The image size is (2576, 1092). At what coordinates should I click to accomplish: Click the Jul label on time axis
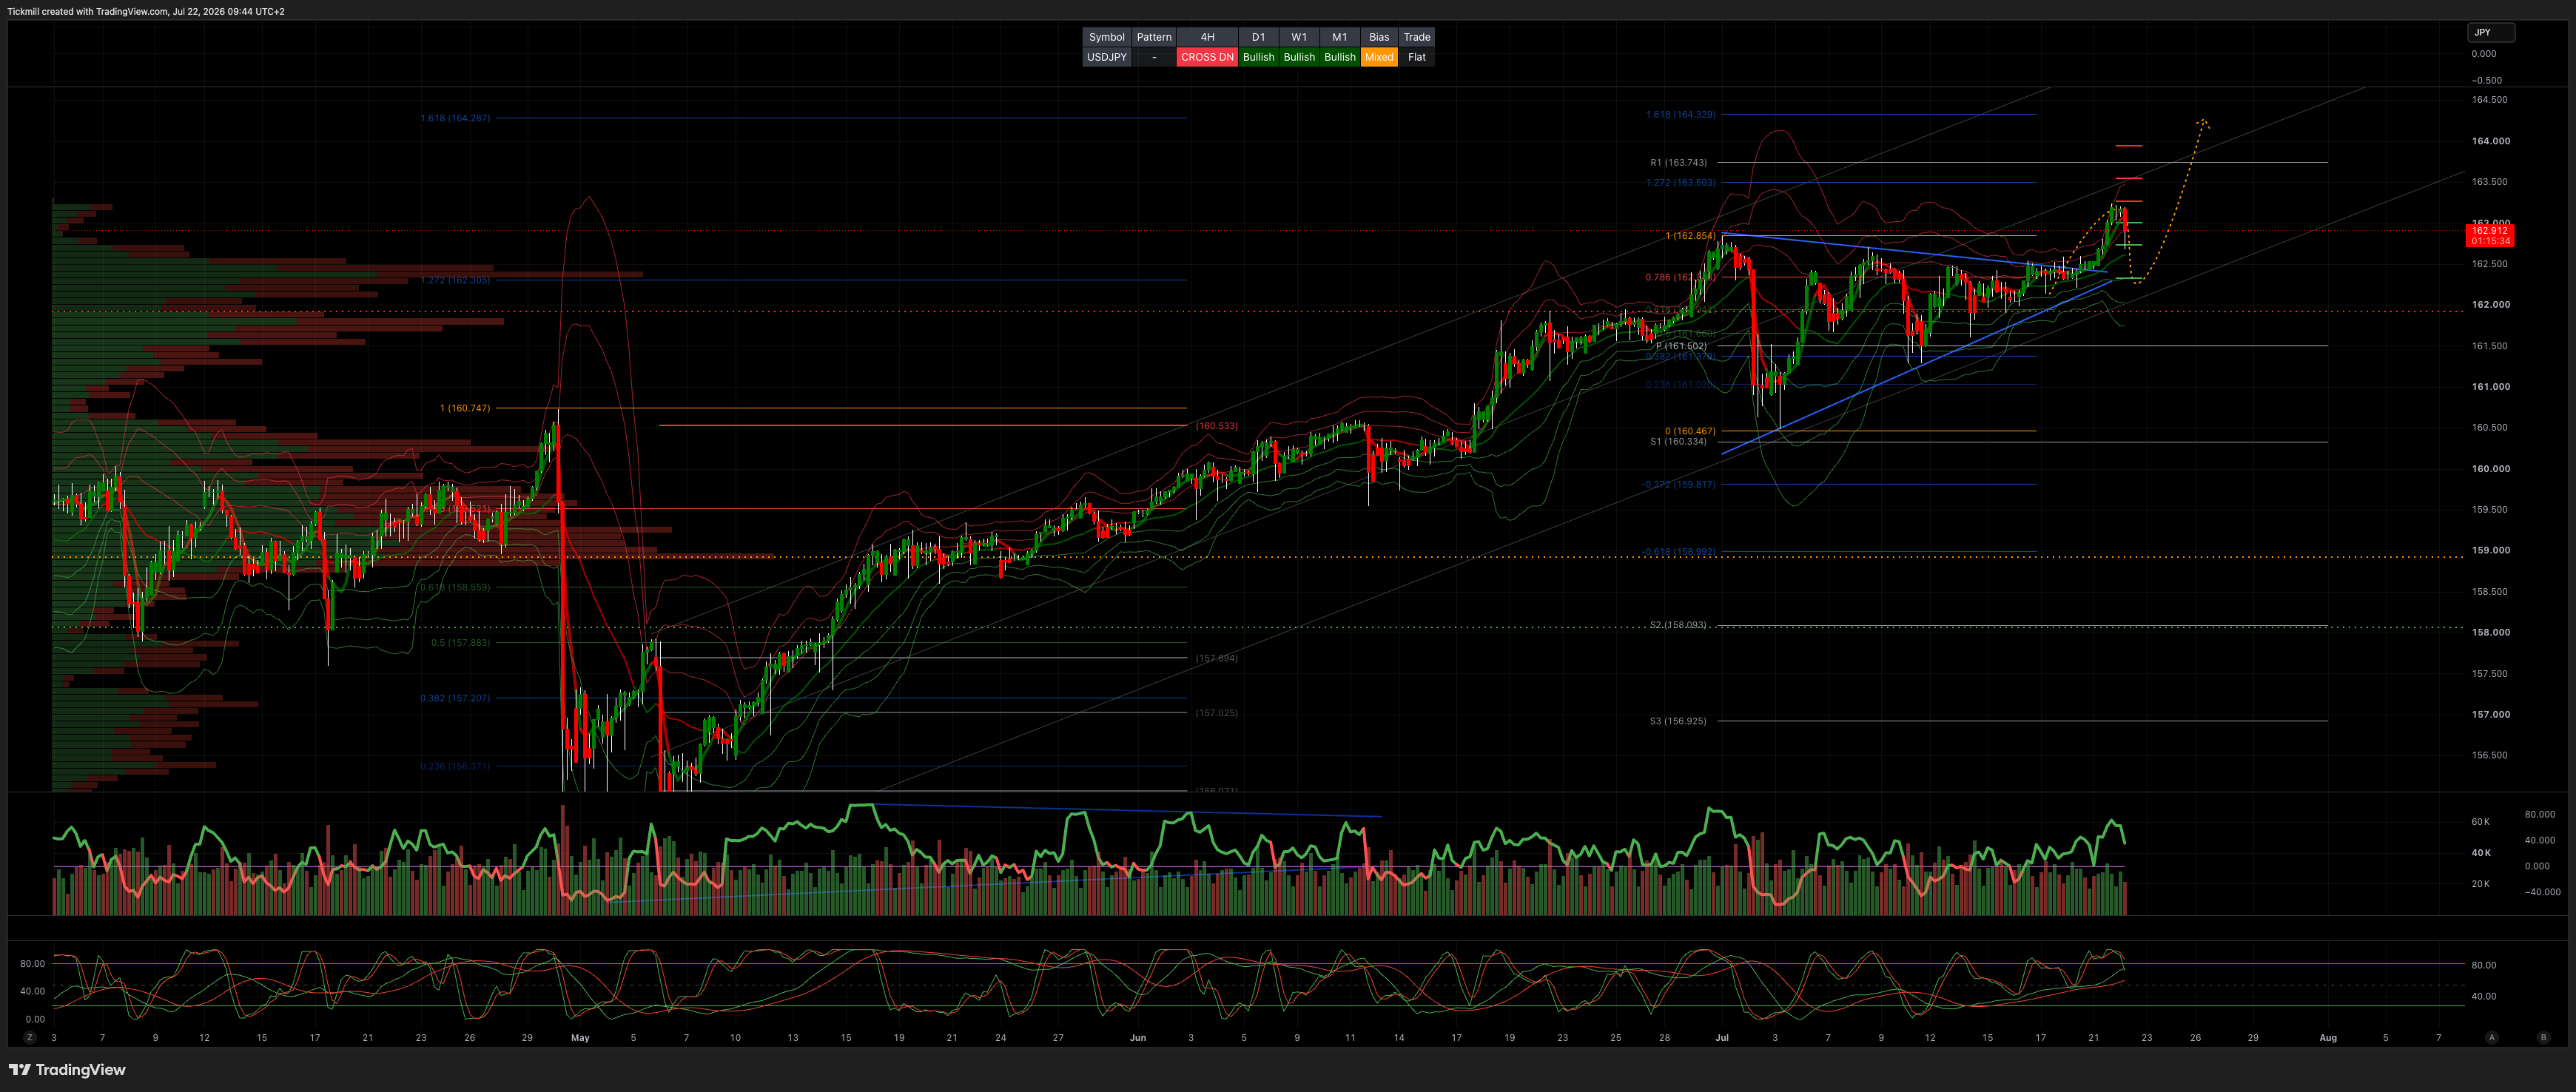1721,1038
